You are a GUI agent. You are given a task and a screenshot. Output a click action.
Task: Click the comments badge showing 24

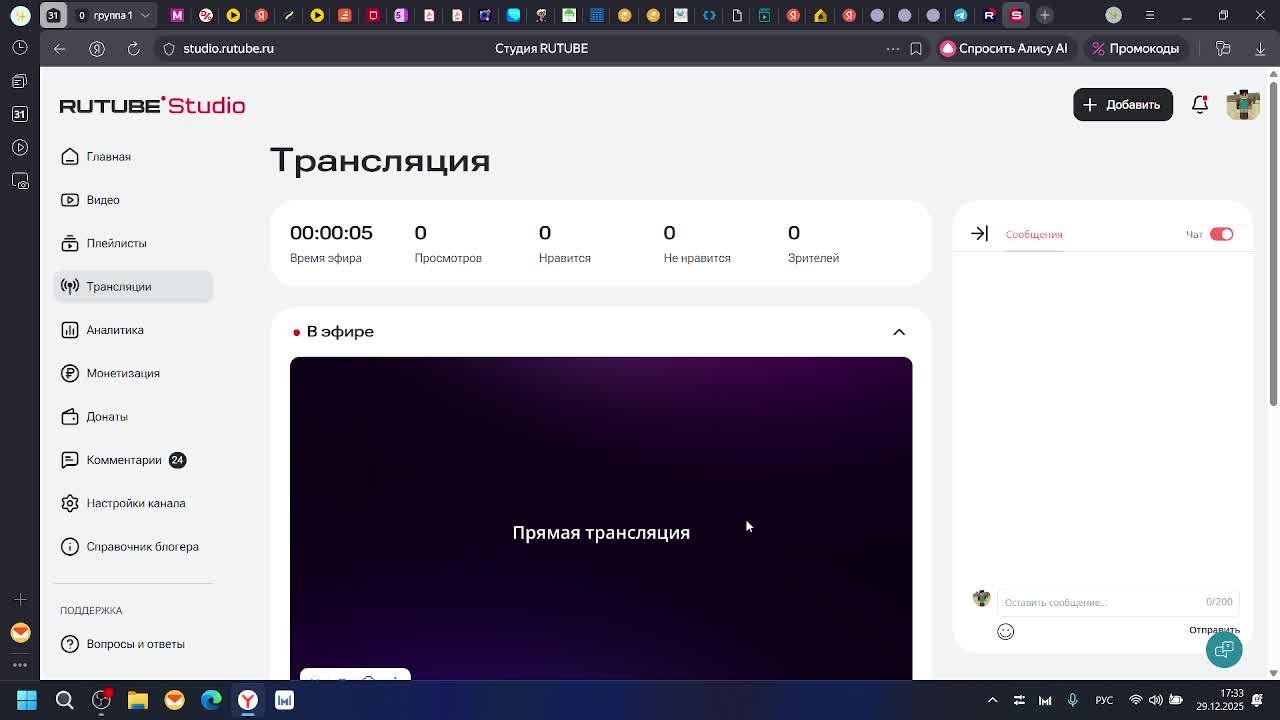(177, 460)
